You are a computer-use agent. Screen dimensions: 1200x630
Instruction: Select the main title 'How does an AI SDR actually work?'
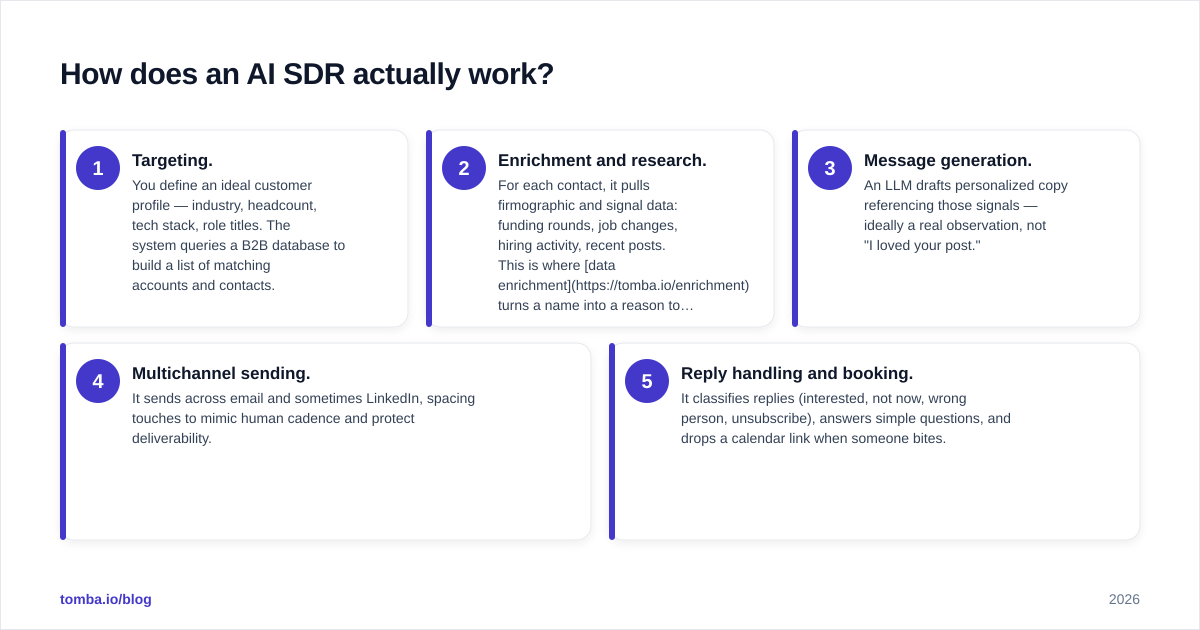[307, 74]
